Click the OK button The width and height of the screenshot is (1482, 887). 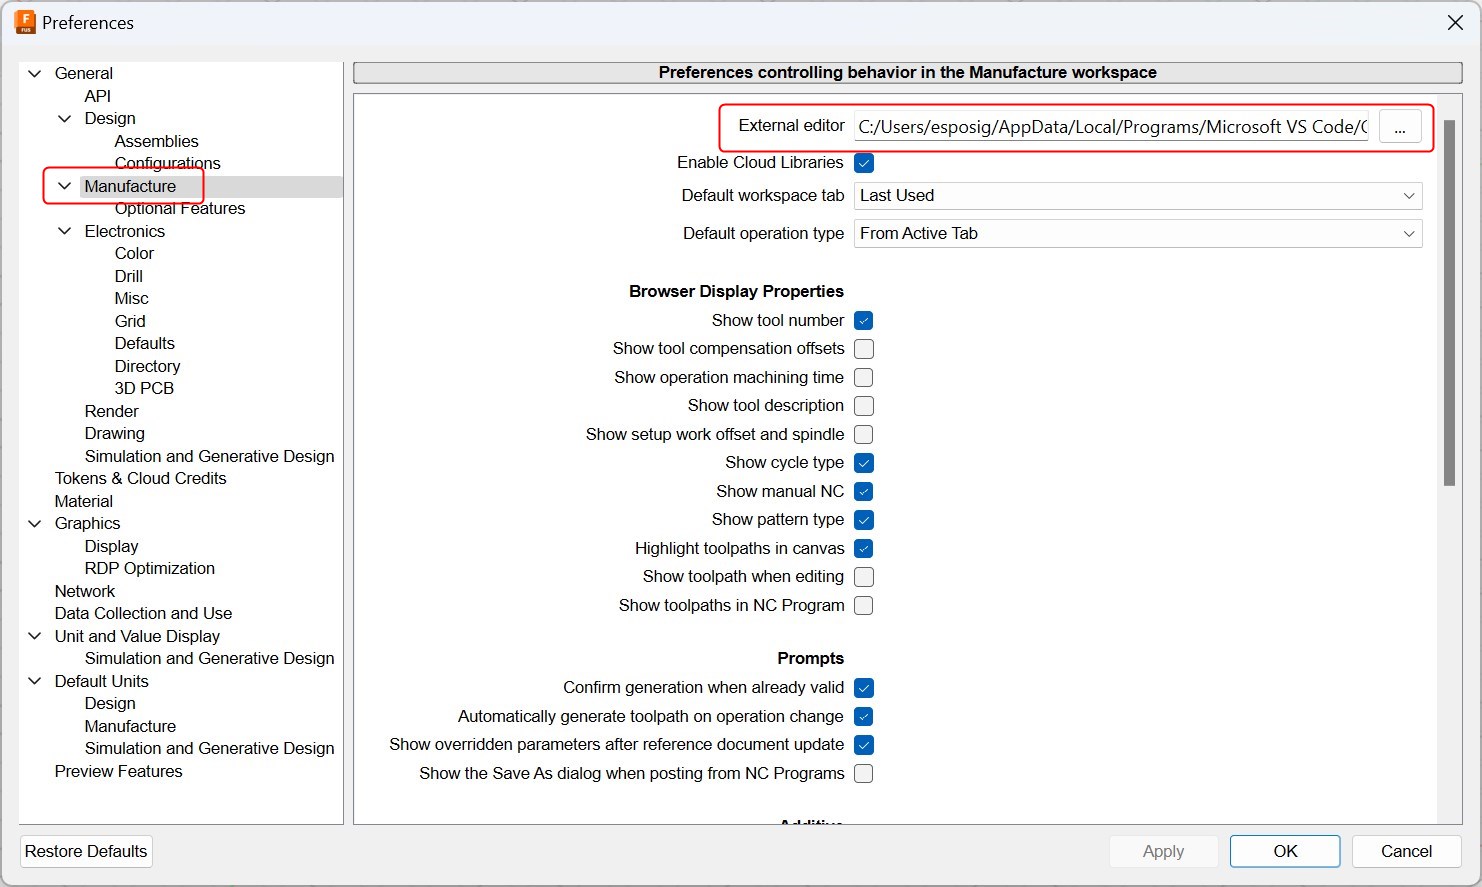(1285, 851)
